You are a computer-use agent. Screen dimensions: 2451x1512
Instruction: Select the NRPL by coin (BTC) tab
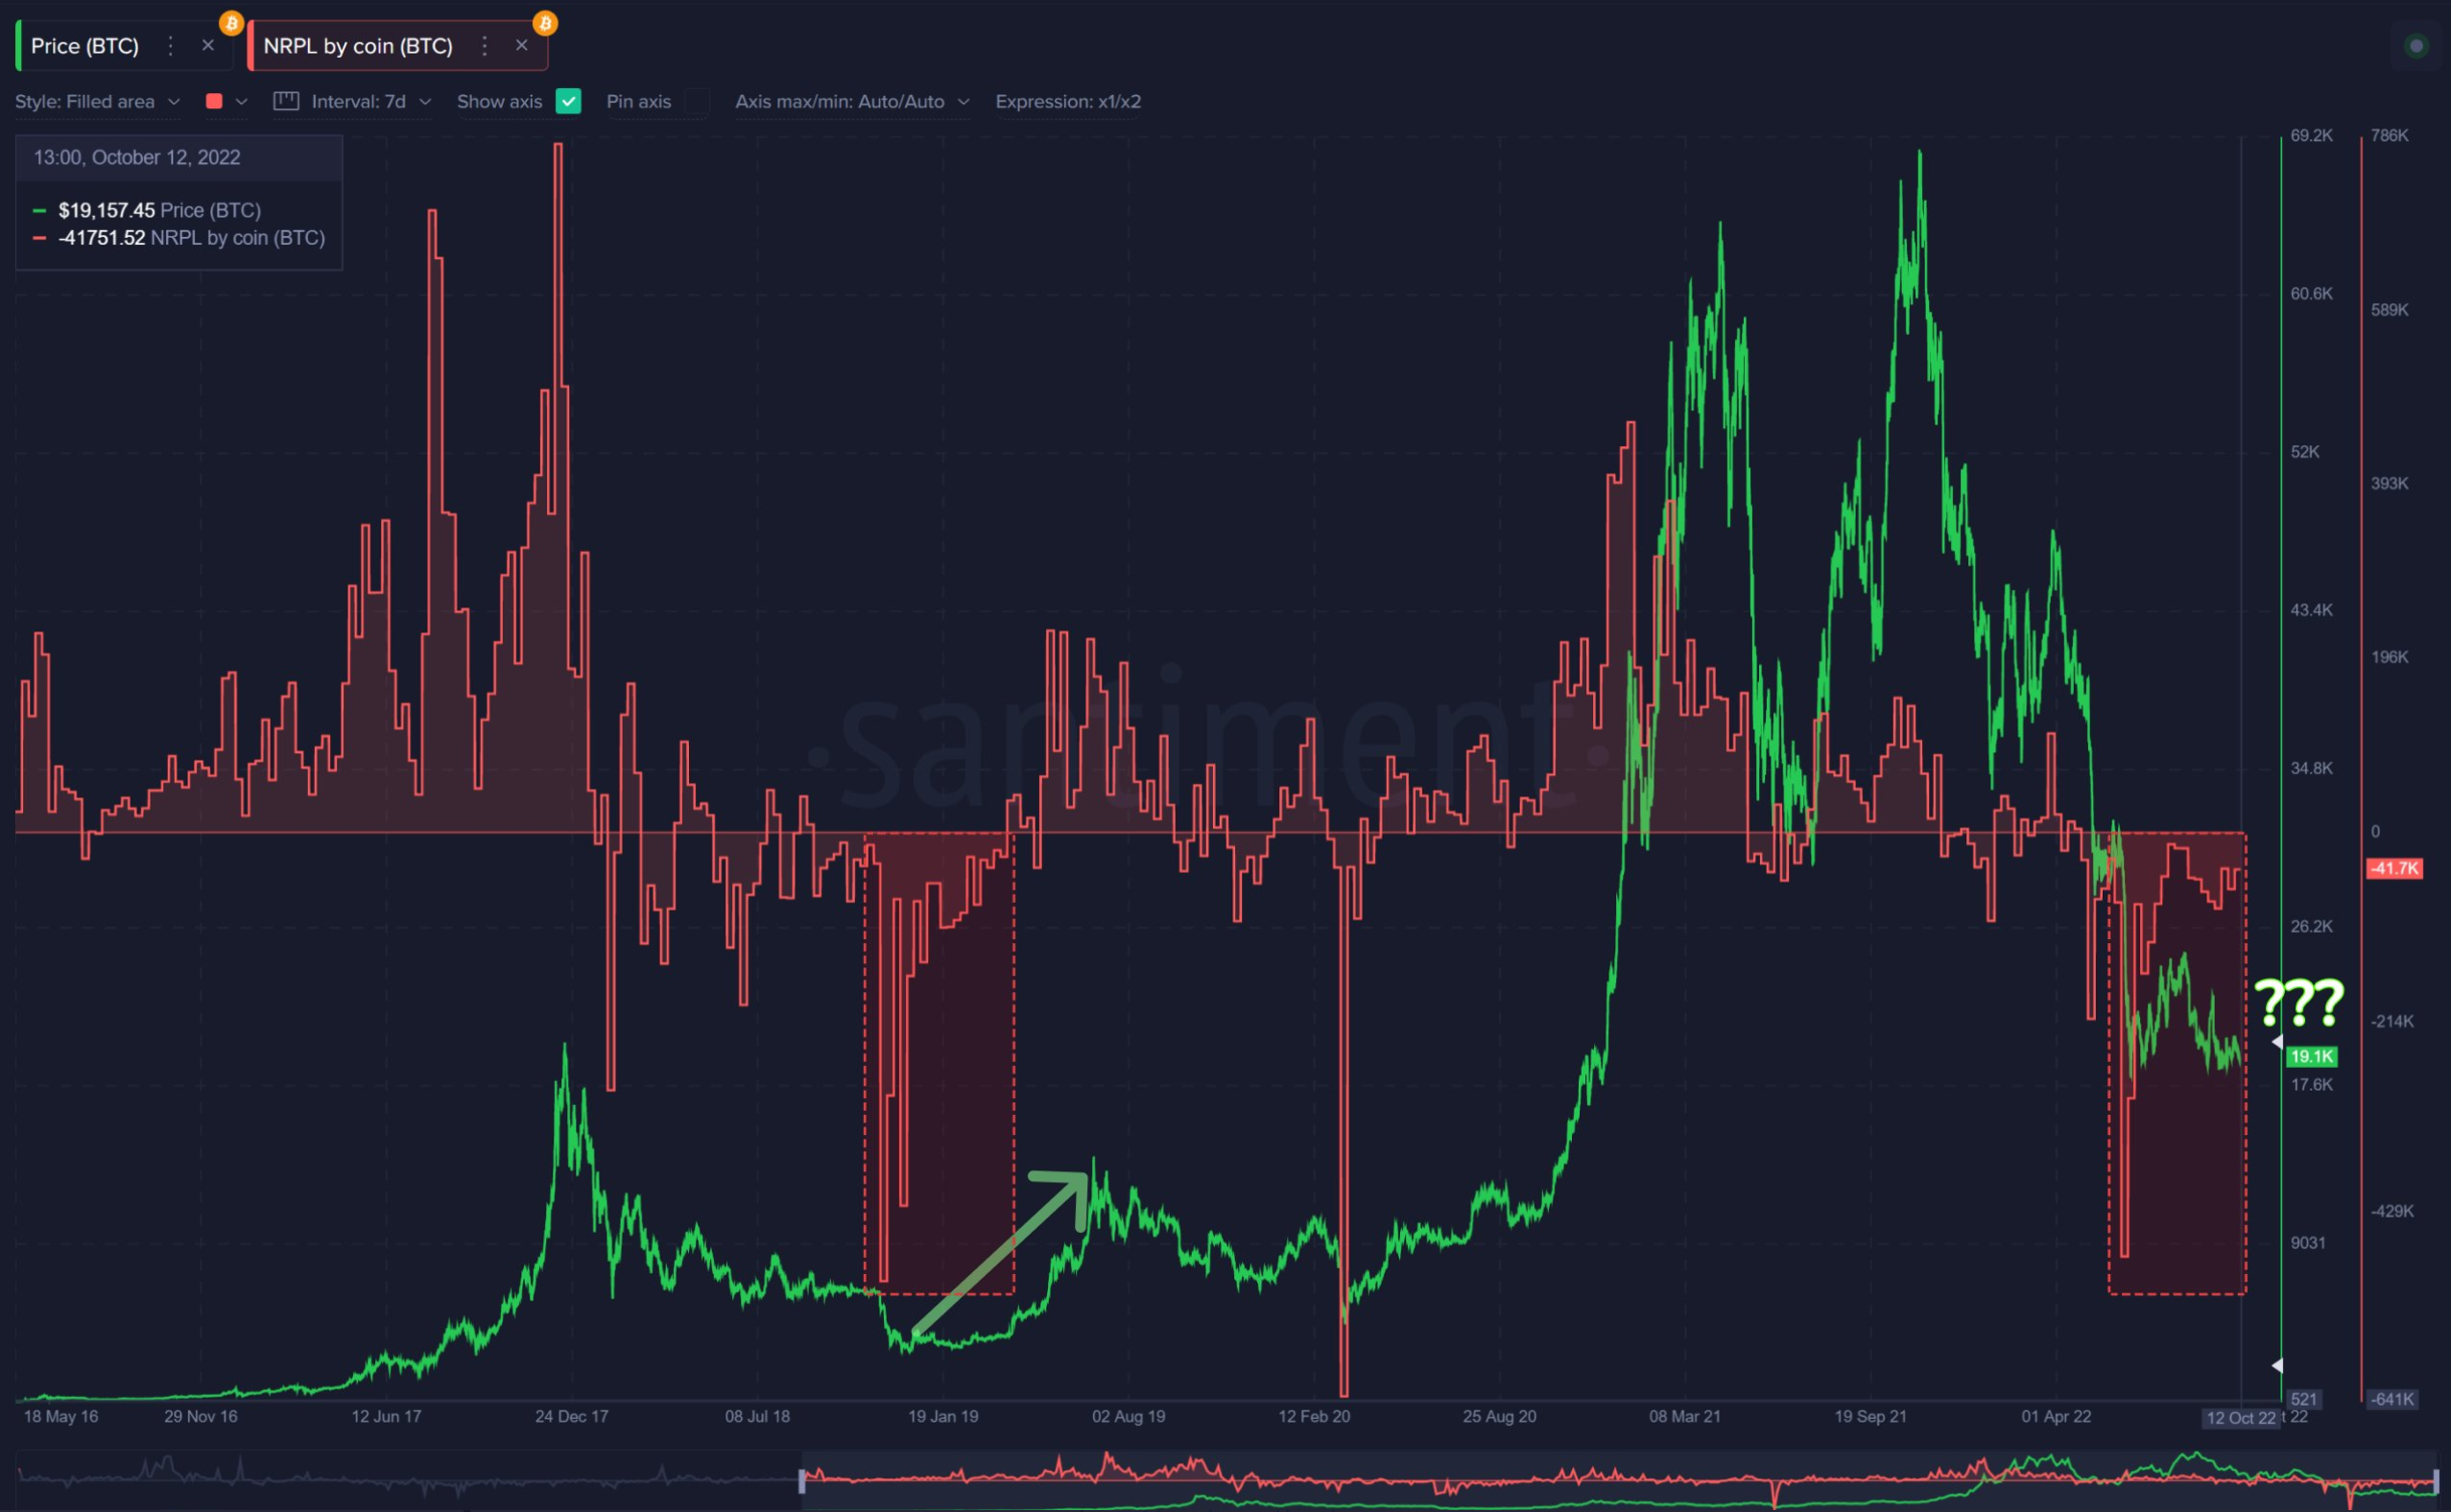coord(357,46)
